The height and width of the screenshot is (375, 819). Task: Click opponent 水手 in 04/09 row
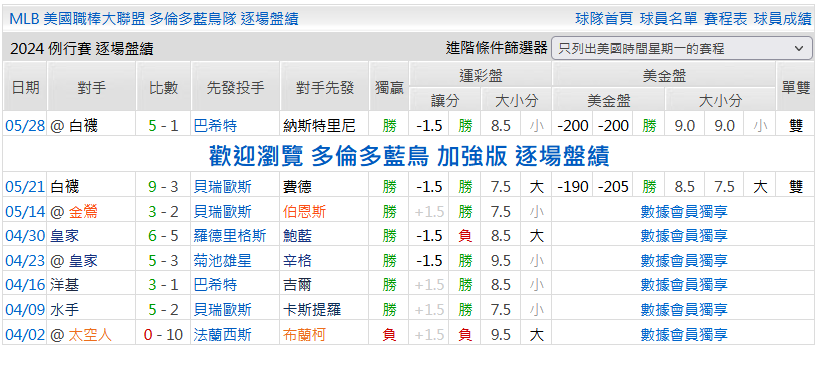[x=65, y=310]
